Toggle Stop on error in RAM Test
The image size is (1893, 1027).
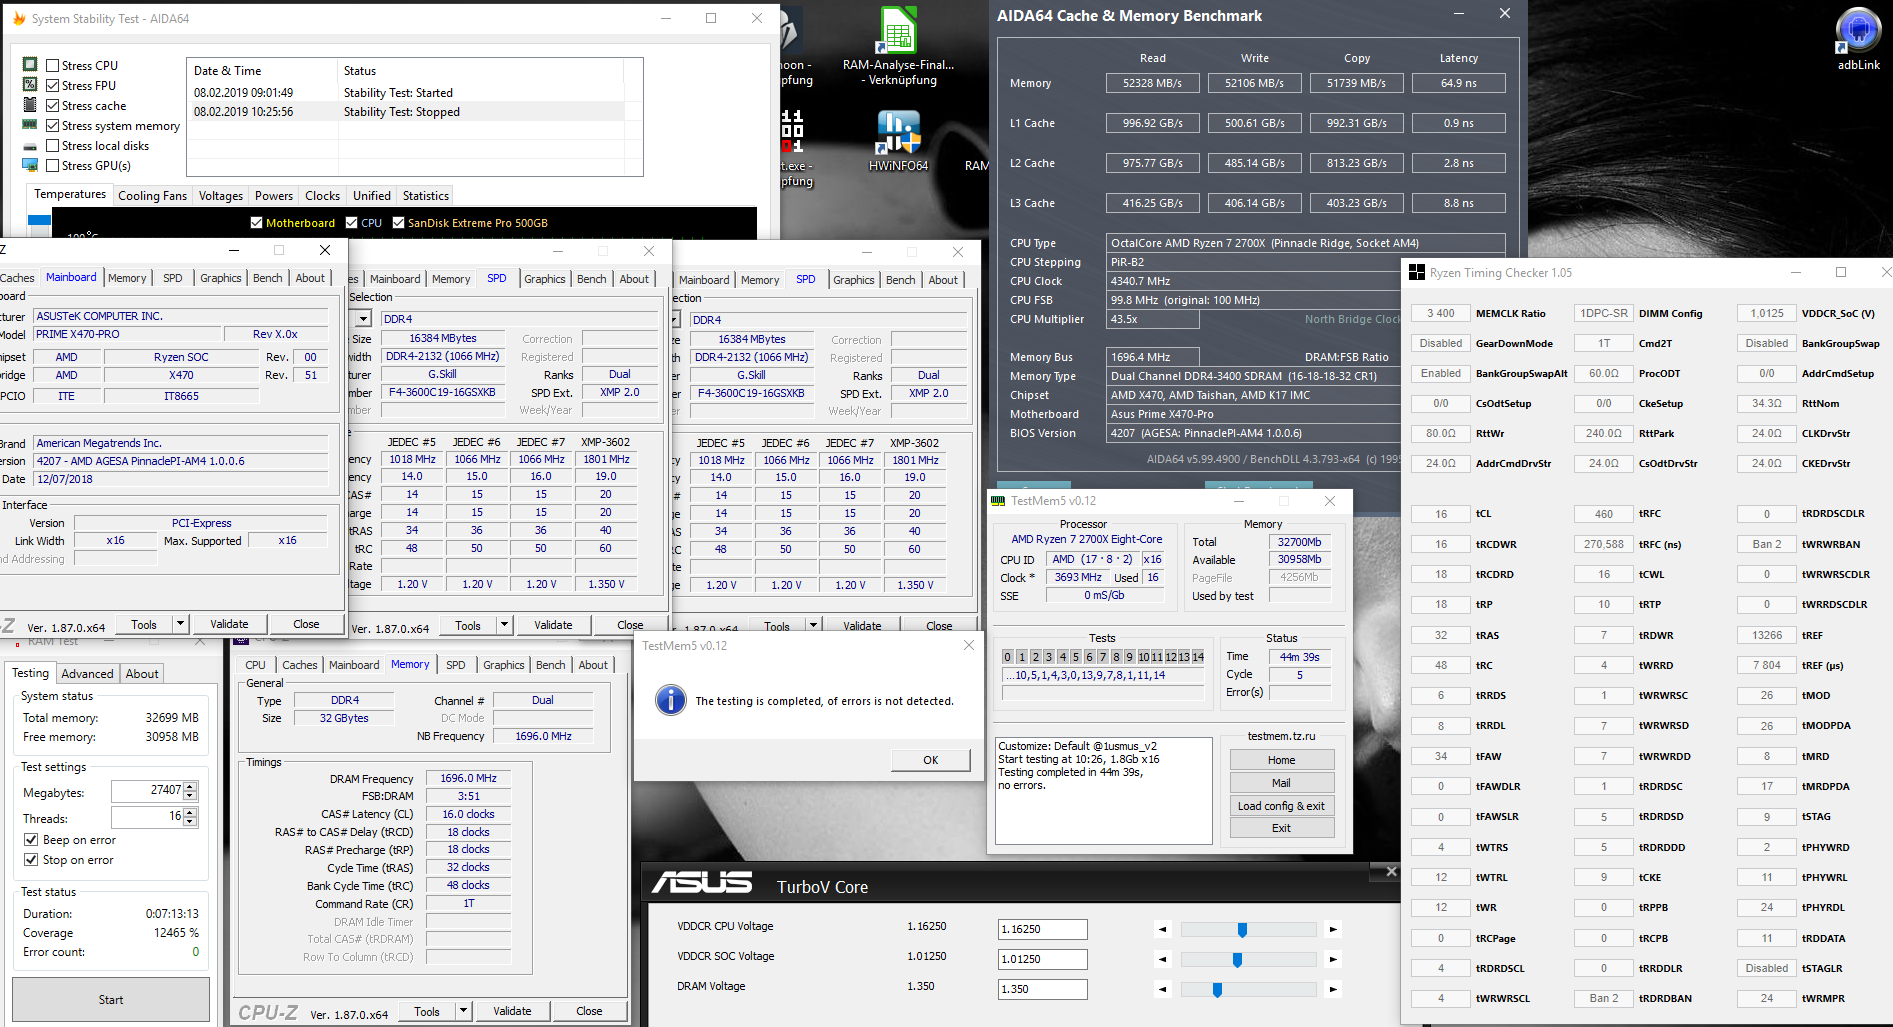[31, 860]
